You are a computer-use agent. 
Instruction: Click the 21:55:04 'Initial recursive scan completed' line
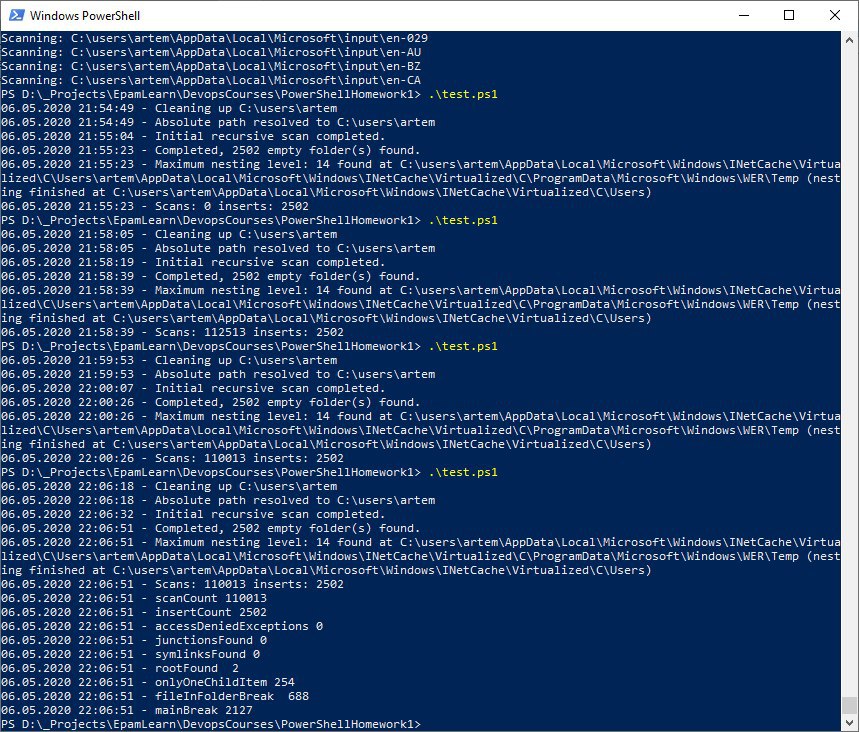tap(193, 136)
